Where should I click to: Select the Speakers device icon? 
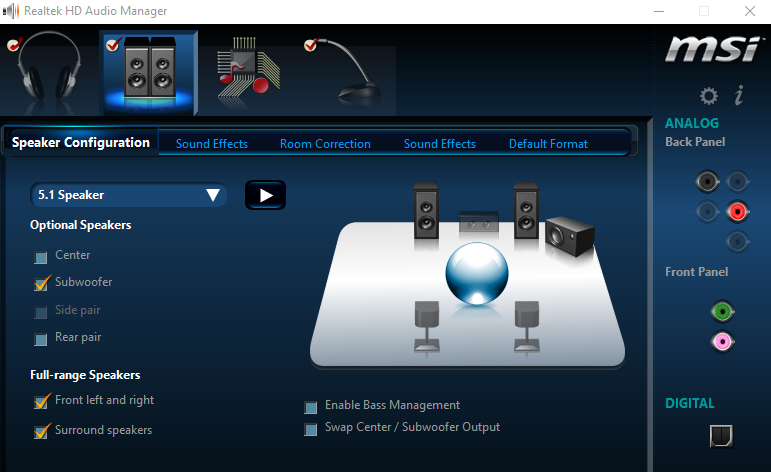point(148,72)
